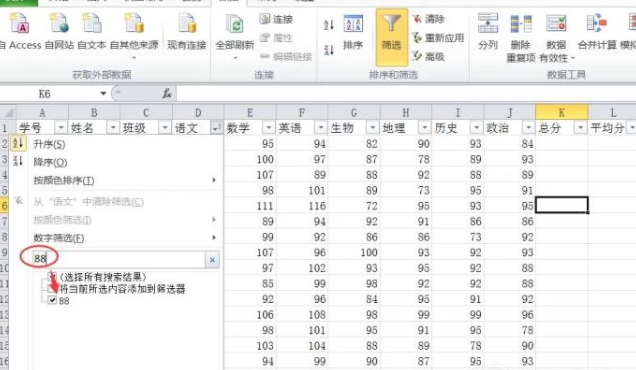Open 数字筛选(F) submenu

116,238
